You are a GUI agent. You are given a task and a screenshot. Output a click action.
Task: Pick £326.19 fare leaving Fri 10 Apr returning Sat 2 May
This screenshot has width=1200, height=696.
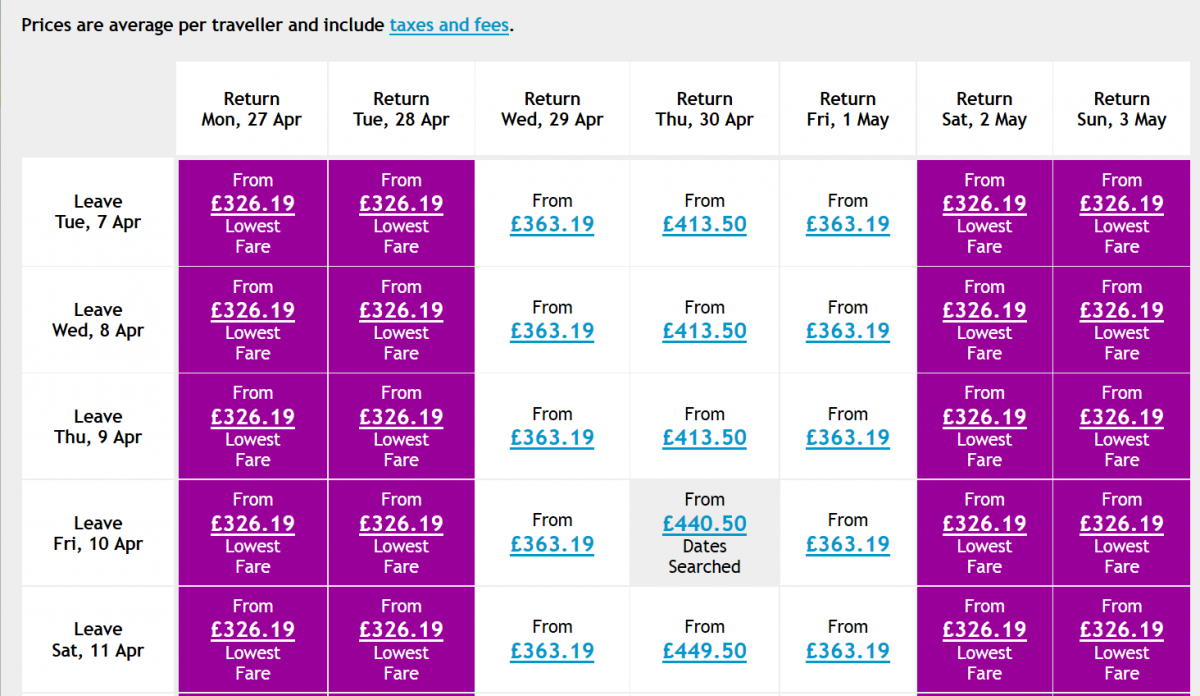984,523
